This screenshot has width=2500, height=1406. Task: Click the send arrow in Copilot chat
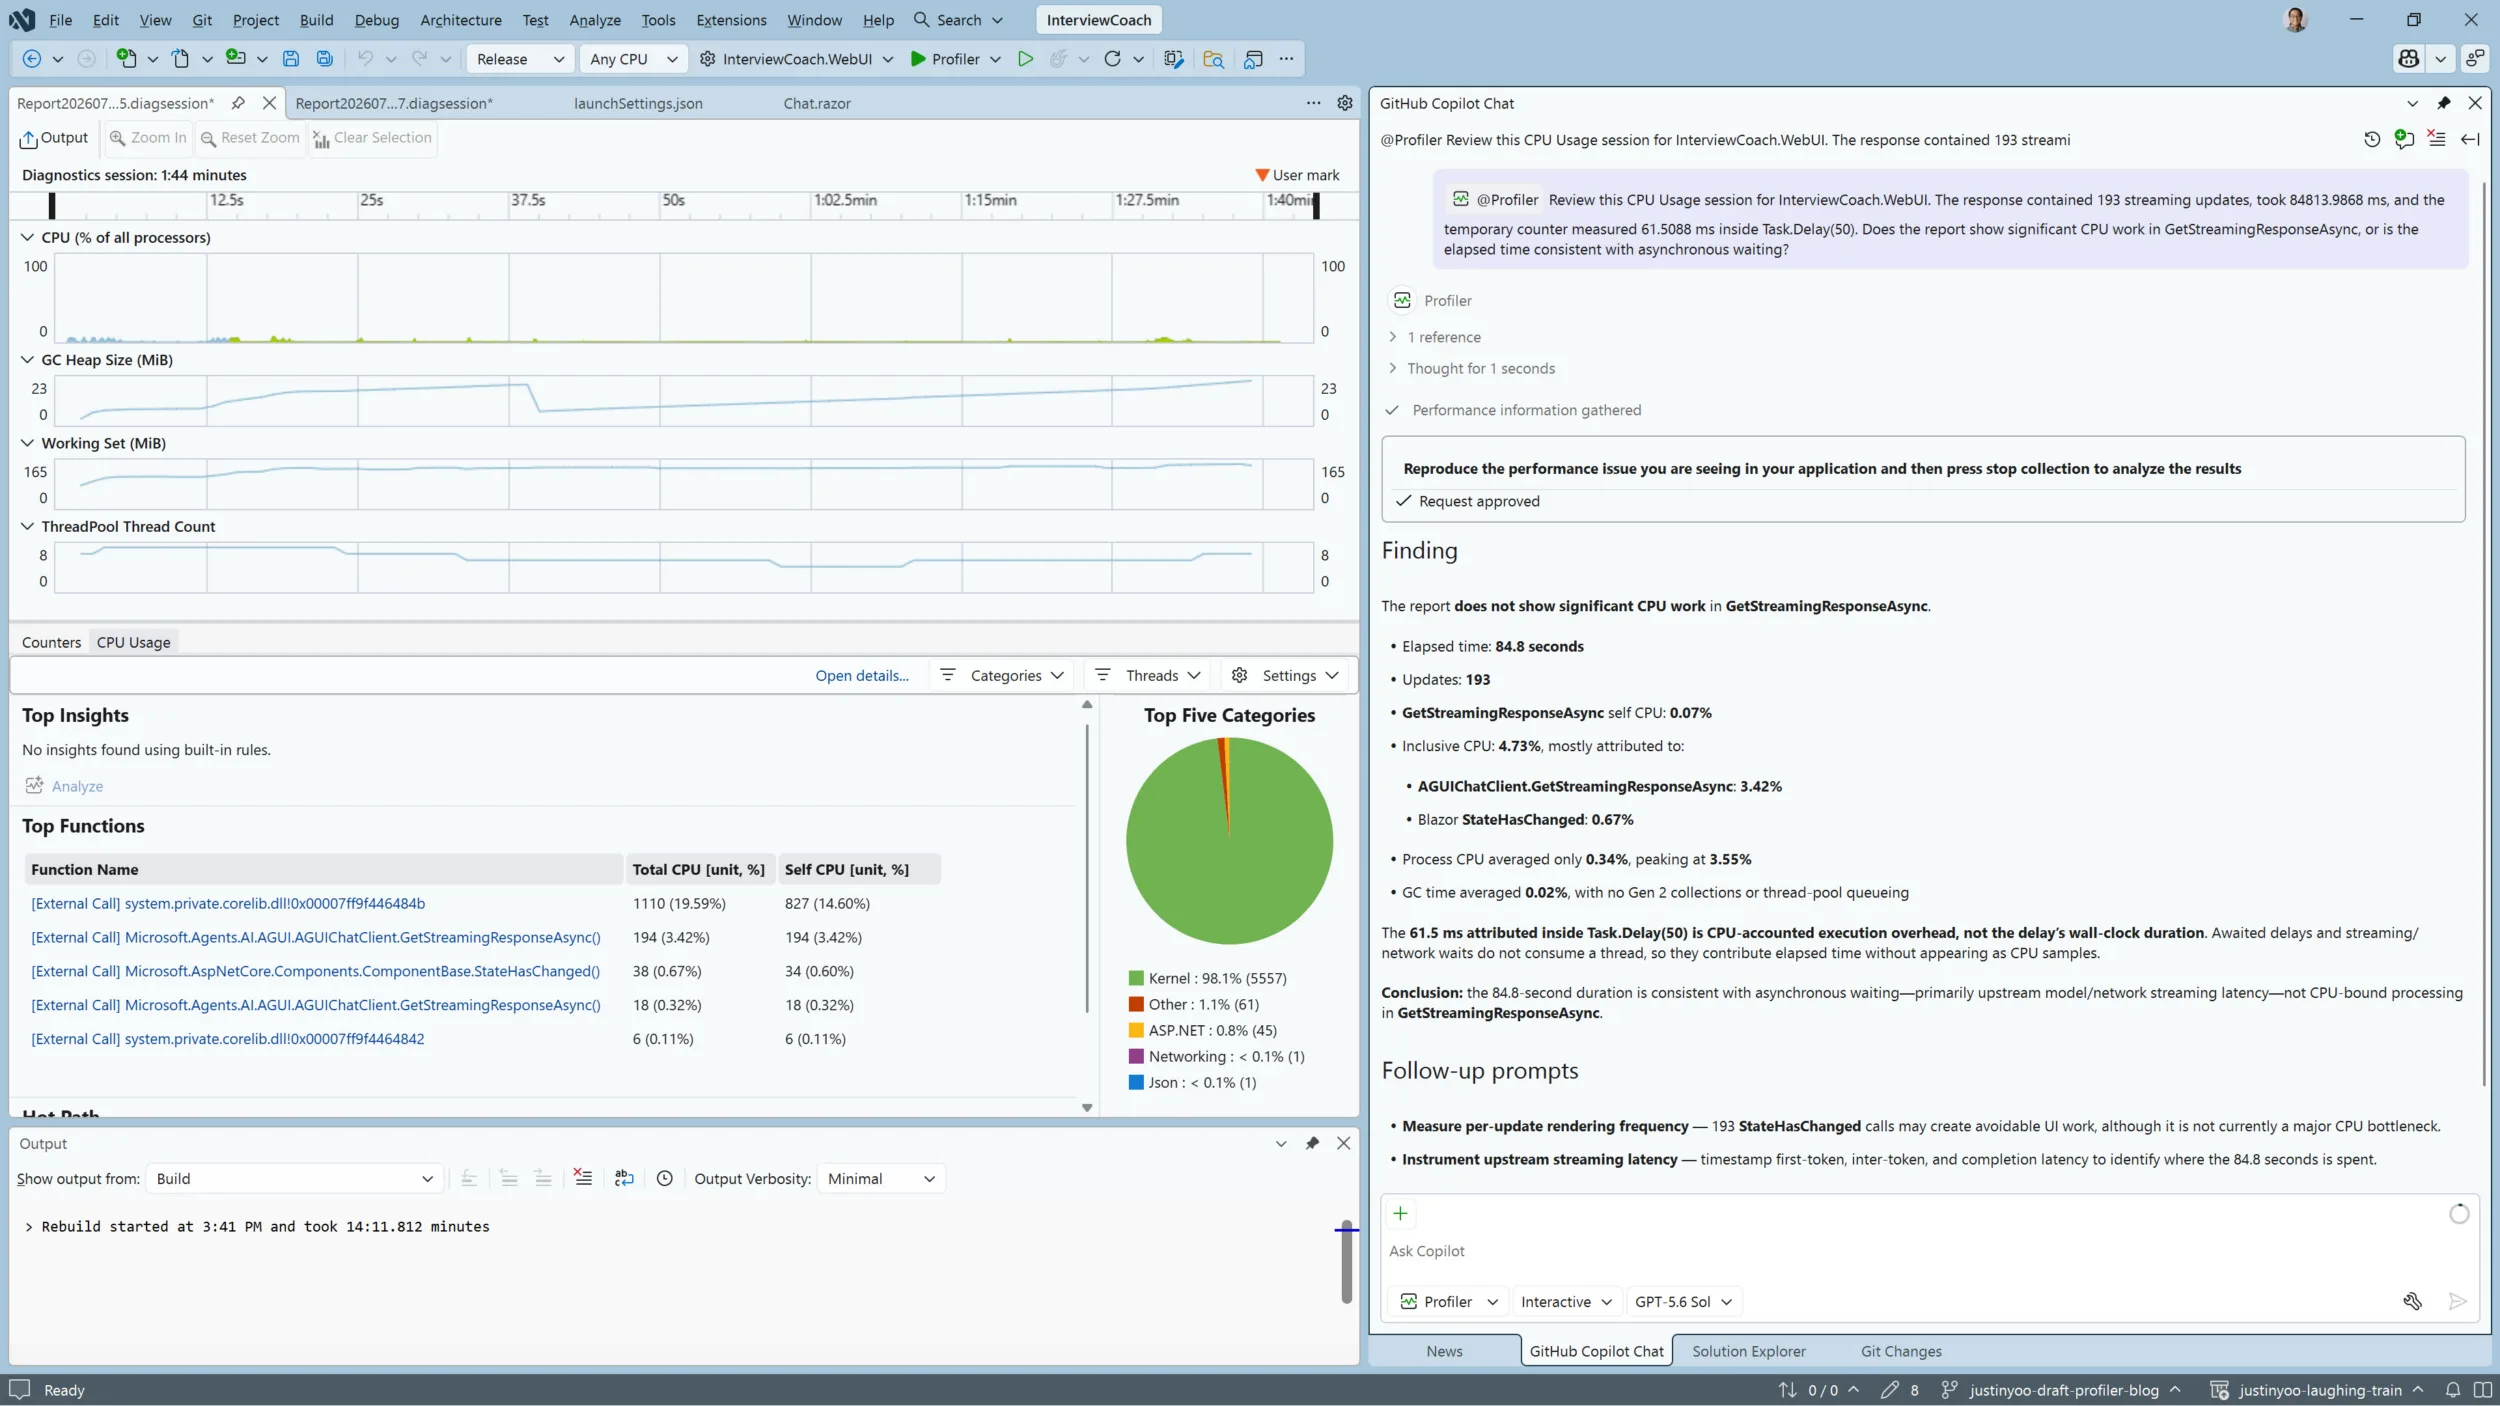[x=2457, y=1301]
